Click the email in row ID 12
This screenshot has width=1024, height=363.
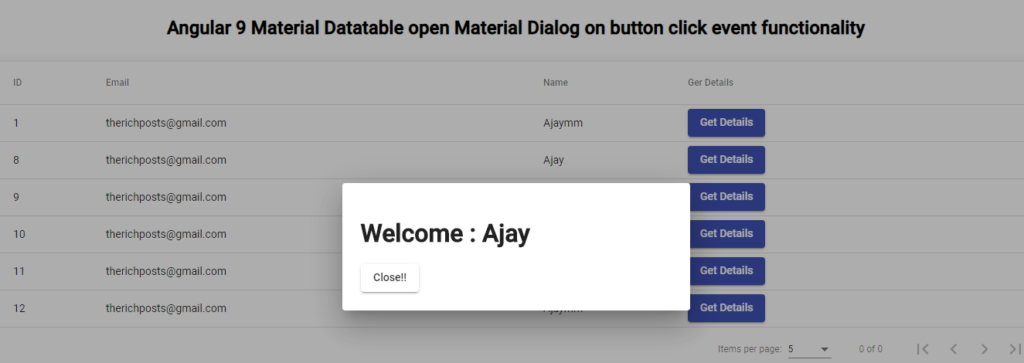coord(166,308)
